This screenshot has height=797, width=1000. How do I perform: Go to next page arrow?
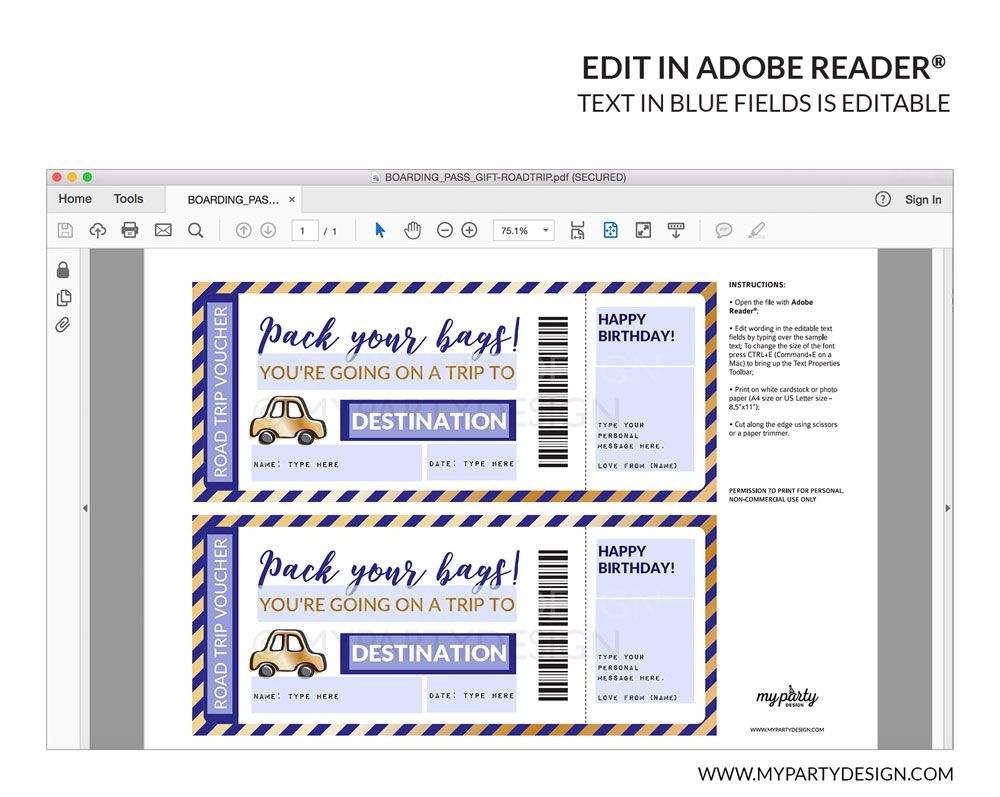268,231
